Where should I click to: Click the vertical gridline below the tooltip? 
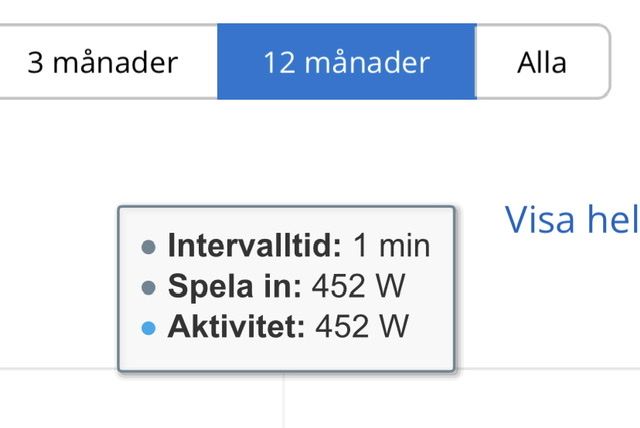pyautogui.click(x=283, y=400)
